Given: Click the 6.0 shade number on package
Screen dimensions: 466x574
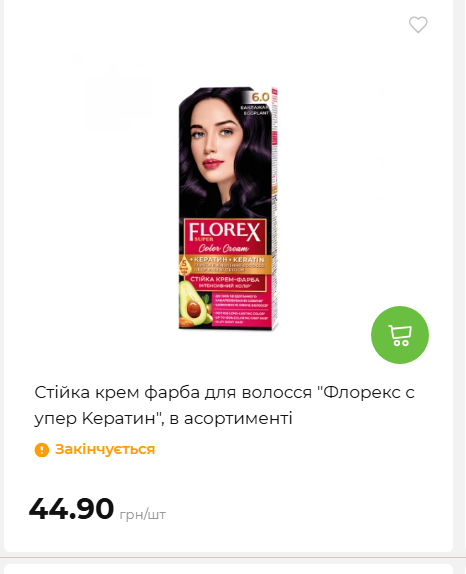Looking at the screenshot, I should 260,97.
